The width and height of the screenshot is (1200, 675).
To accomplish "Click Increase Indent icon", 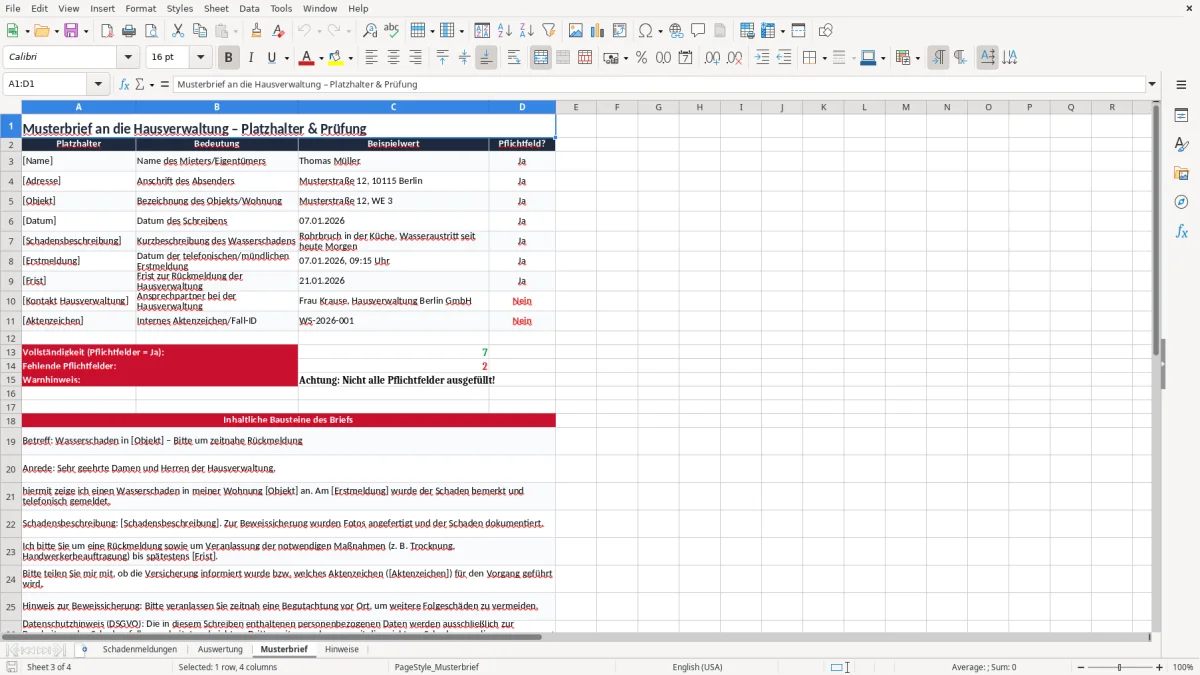I will pos(762,58).
